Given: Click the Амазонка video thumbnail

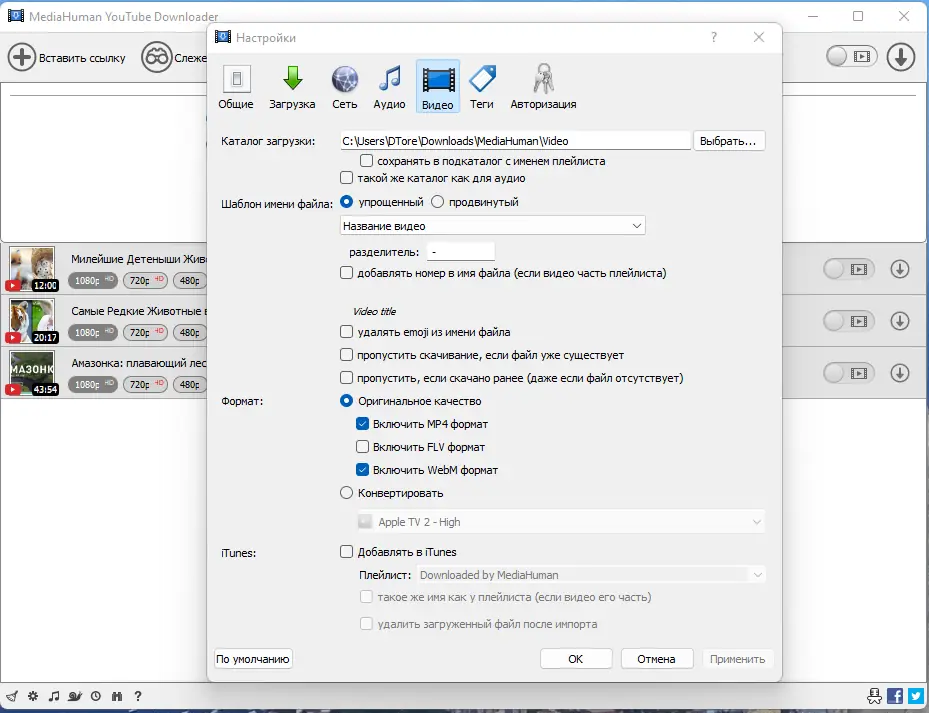Looking at the screenshot, I should pyautogui.click(x=32, y=373).
